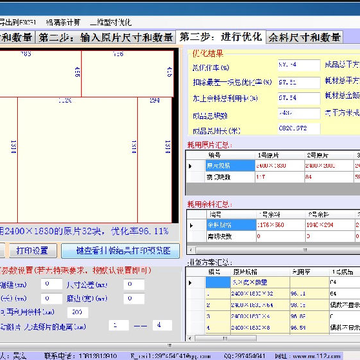Click the input field showing 4 after the dashes
This screenshot has width=360, height=360.
pyautogui.click(x=162, y=325)
